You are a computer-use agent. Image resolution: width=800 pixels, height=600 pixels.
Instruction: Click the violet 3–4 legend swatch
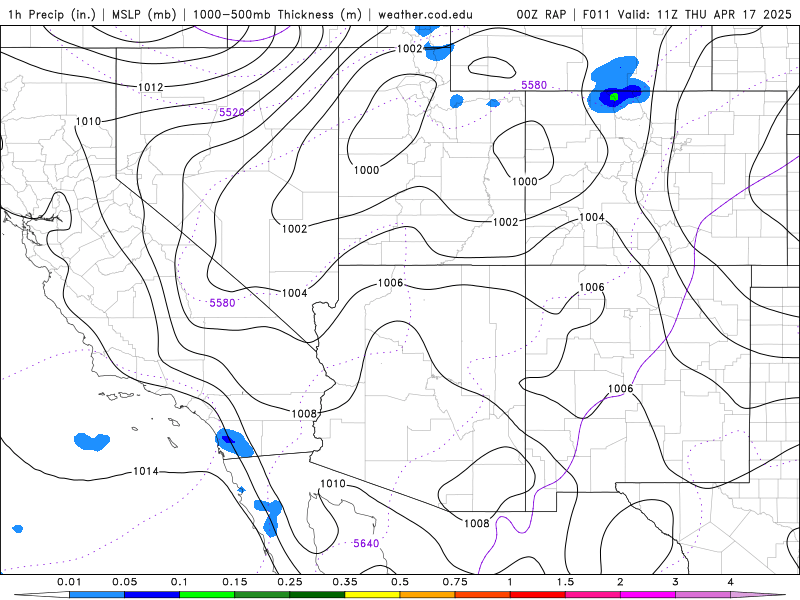tap(703, 595)
